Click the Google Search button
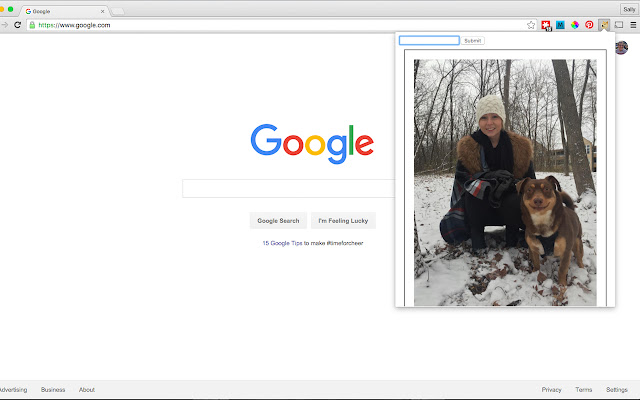 tap(278, 220)
